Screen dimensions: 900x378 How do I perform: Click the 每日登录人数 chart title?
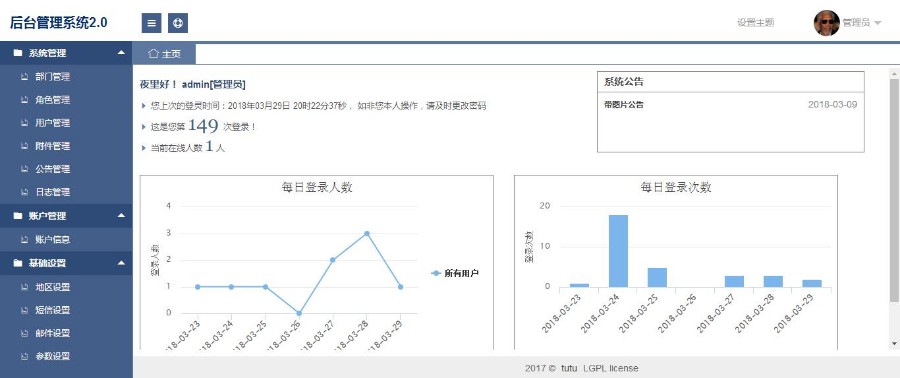(x=317, y=187)
